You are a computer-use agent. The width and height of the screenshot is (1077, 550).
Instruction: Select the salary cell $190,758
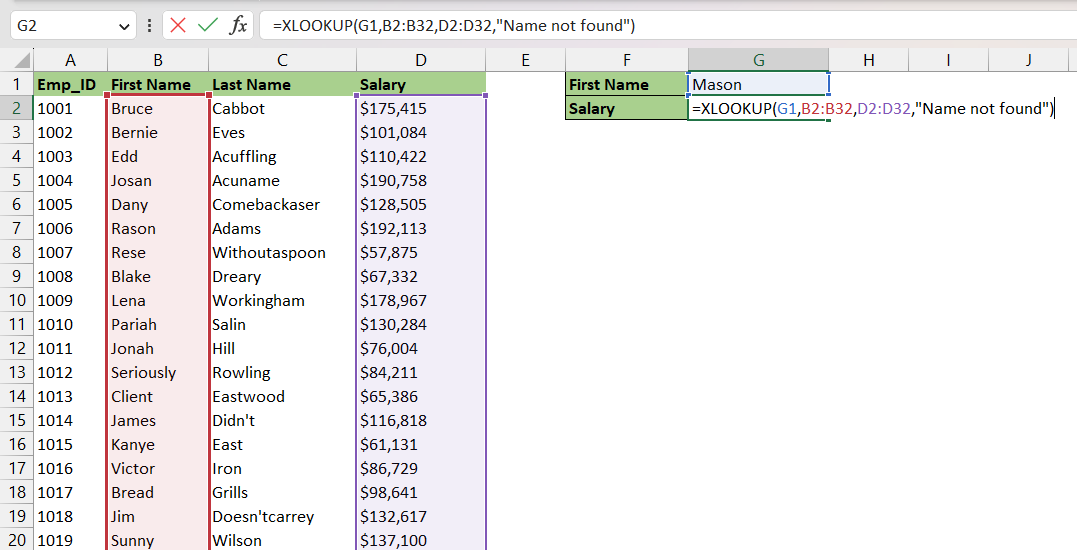pyautogui.click(x=421, y=181)
